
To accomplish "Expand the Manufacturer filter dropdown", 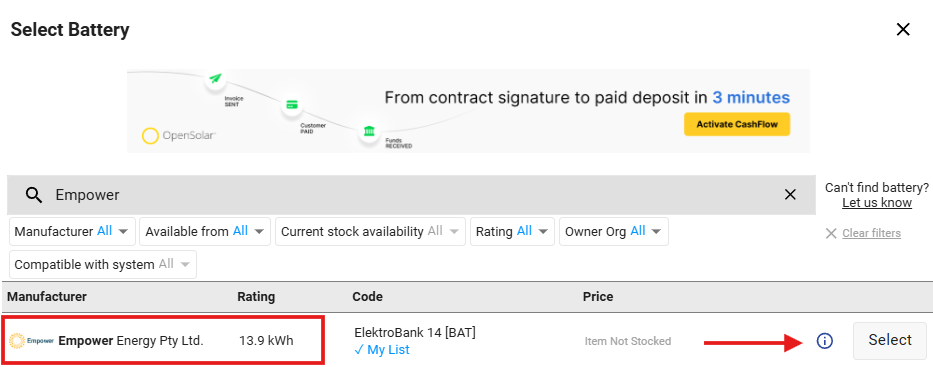I will [x=73, y=231].
